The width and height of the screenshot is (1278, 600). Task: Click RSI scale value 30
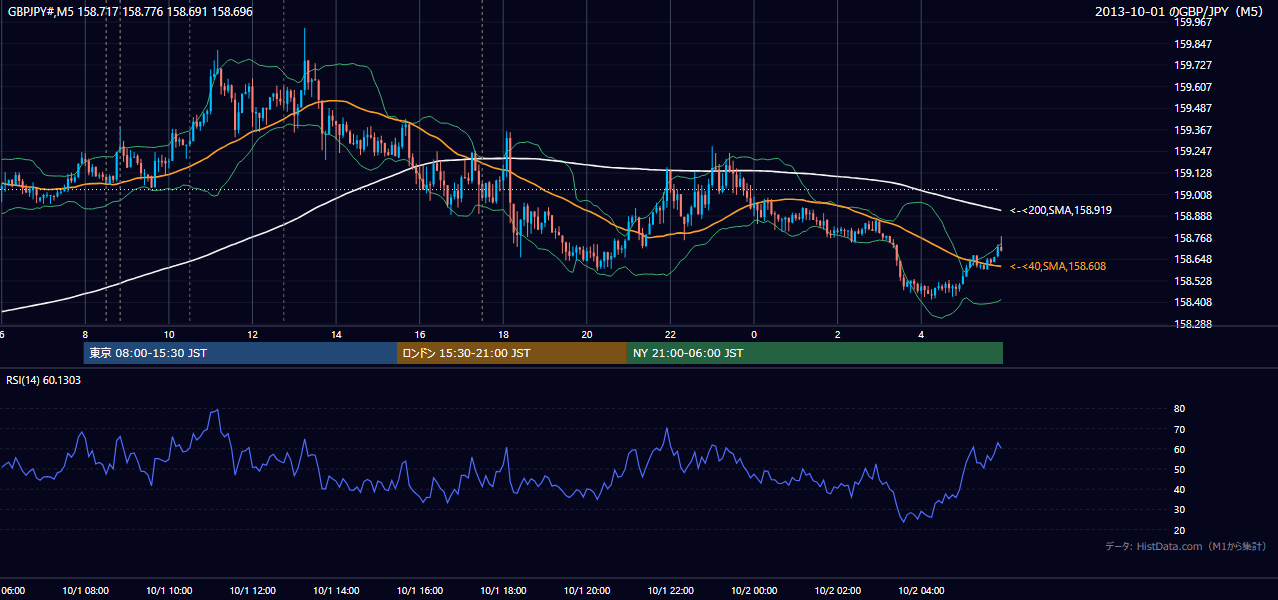pyautogui.click(x=1179, y=510)
